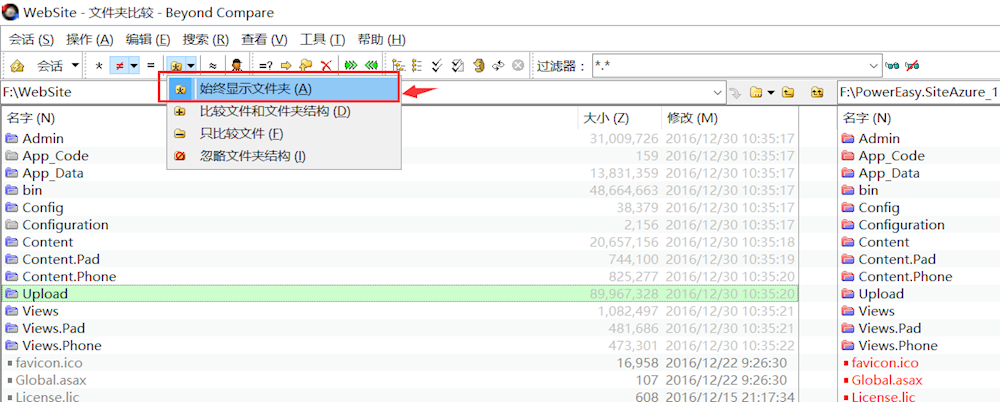The image size is (1000, 402).
Task: Click the yellow Copy arrow icon
Action: (286, 65)
